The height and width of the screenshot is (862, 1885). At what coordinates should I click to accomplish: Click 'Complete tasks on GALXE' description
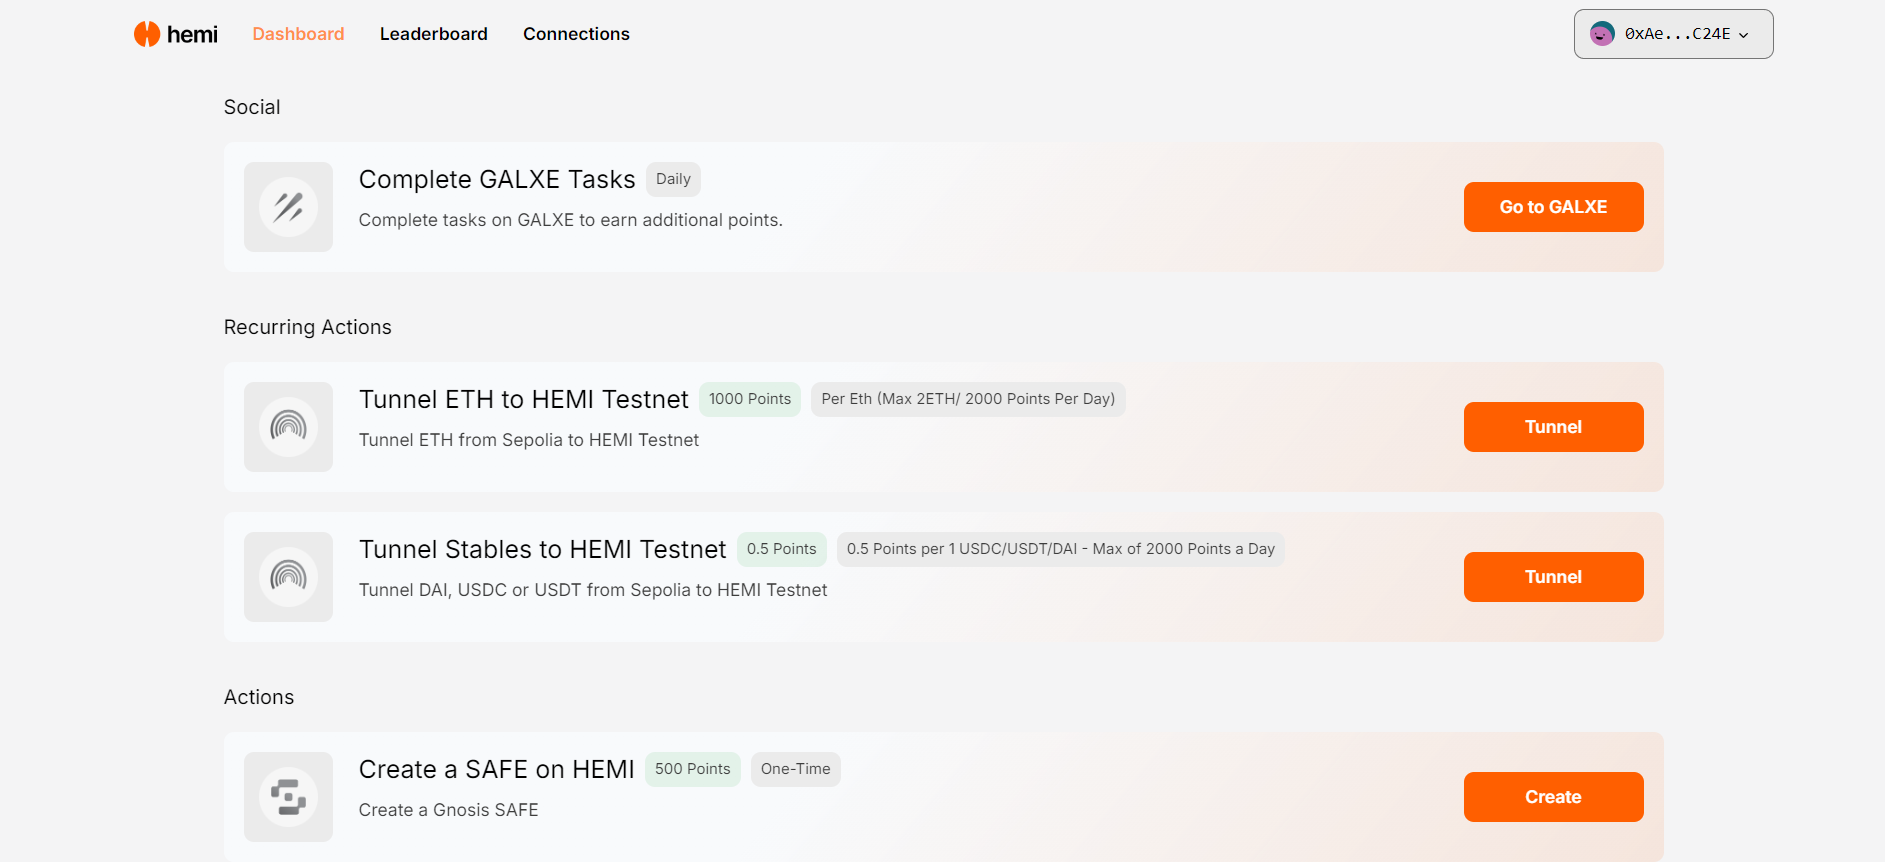click(x=571, y=220)
